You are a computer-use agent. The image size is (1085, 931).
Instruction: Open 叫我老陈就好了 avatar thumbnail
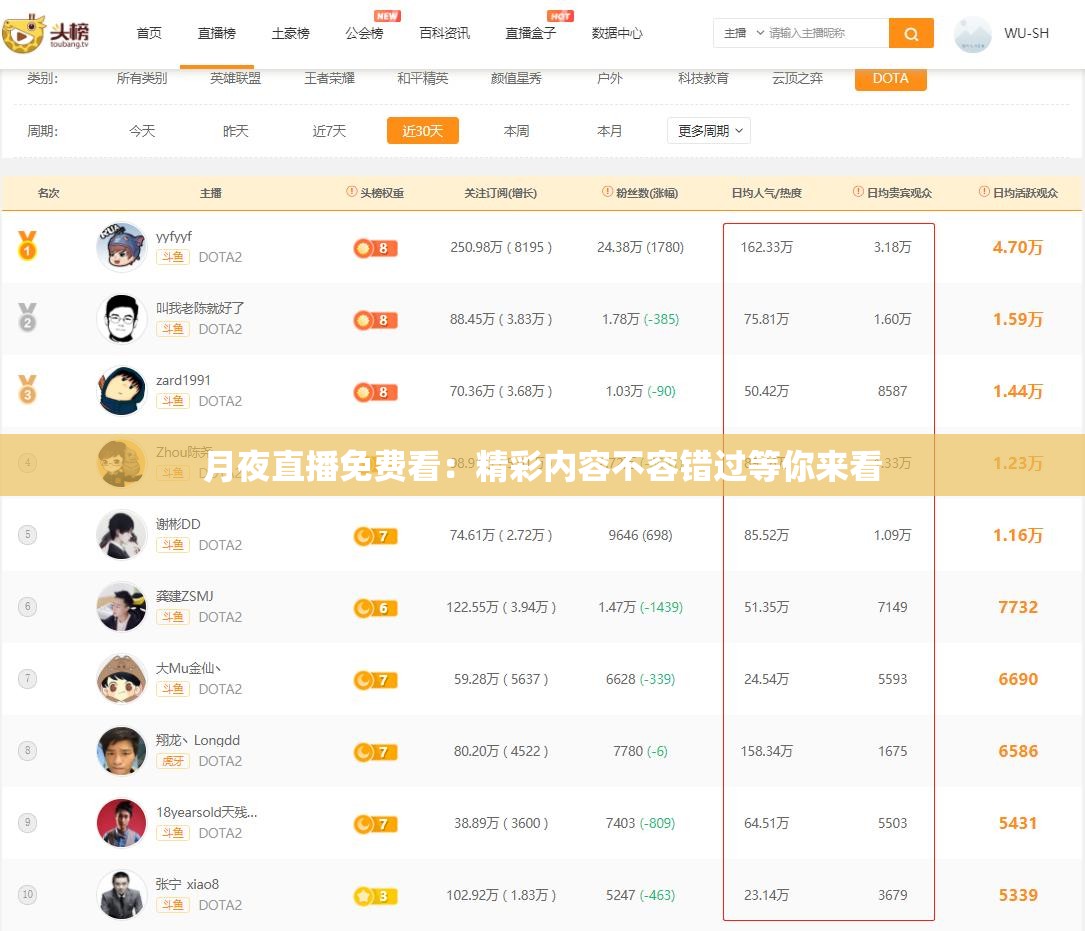122,318
